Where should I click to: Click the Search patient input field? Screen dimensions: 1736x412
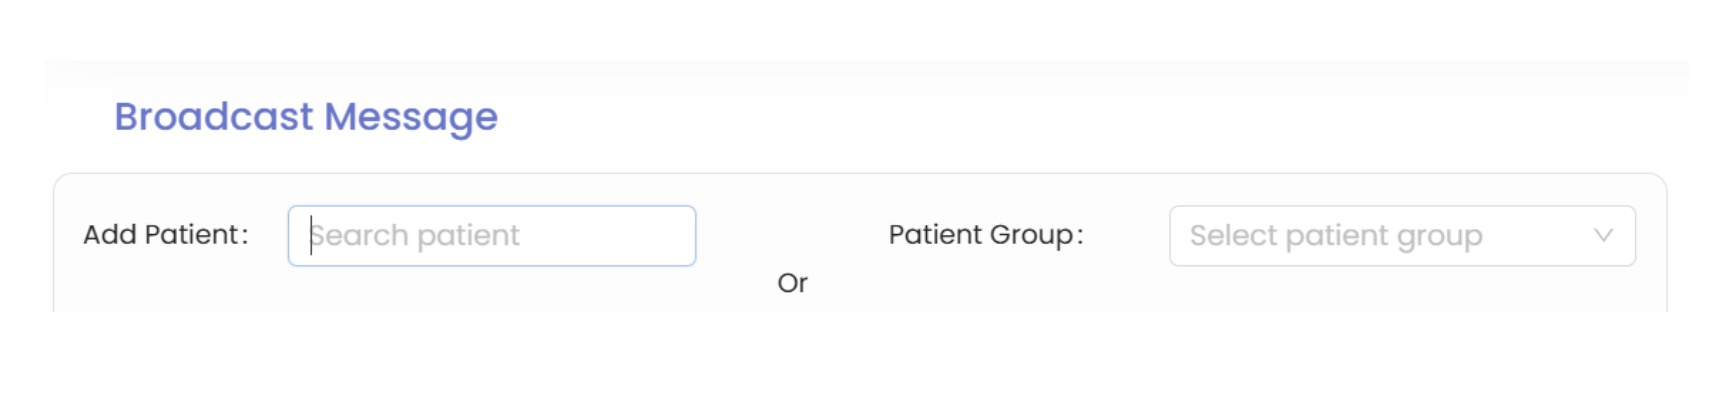(x=491, y=236)
